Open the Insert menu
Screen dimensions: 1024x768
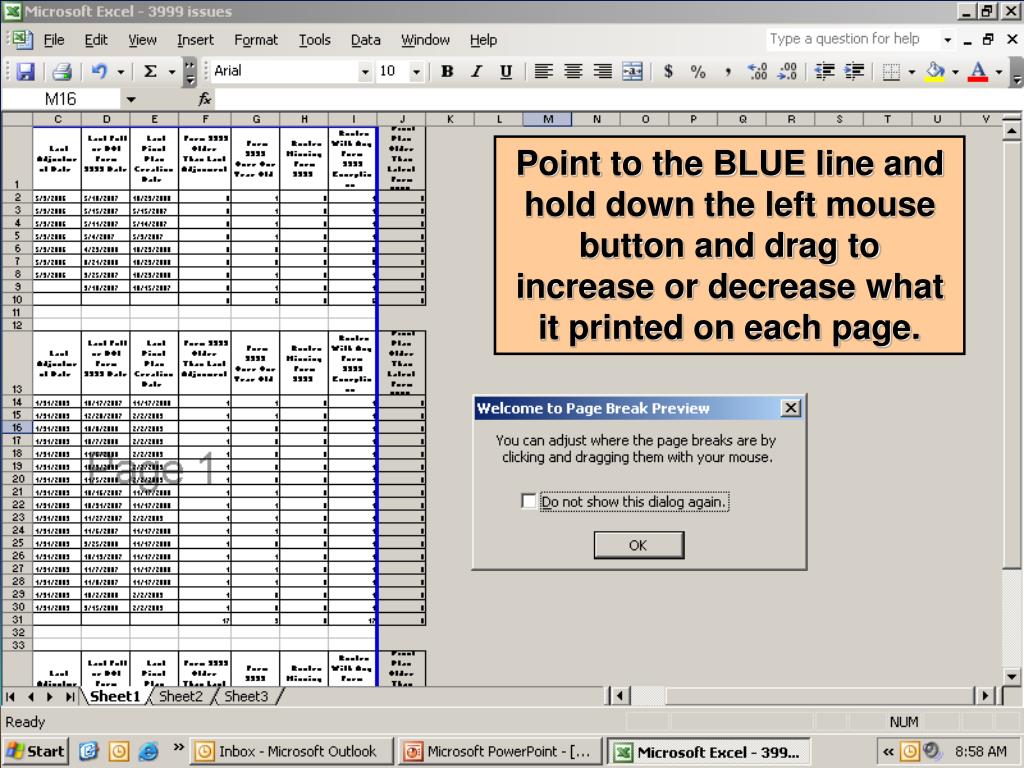click(x=195, y=40)
